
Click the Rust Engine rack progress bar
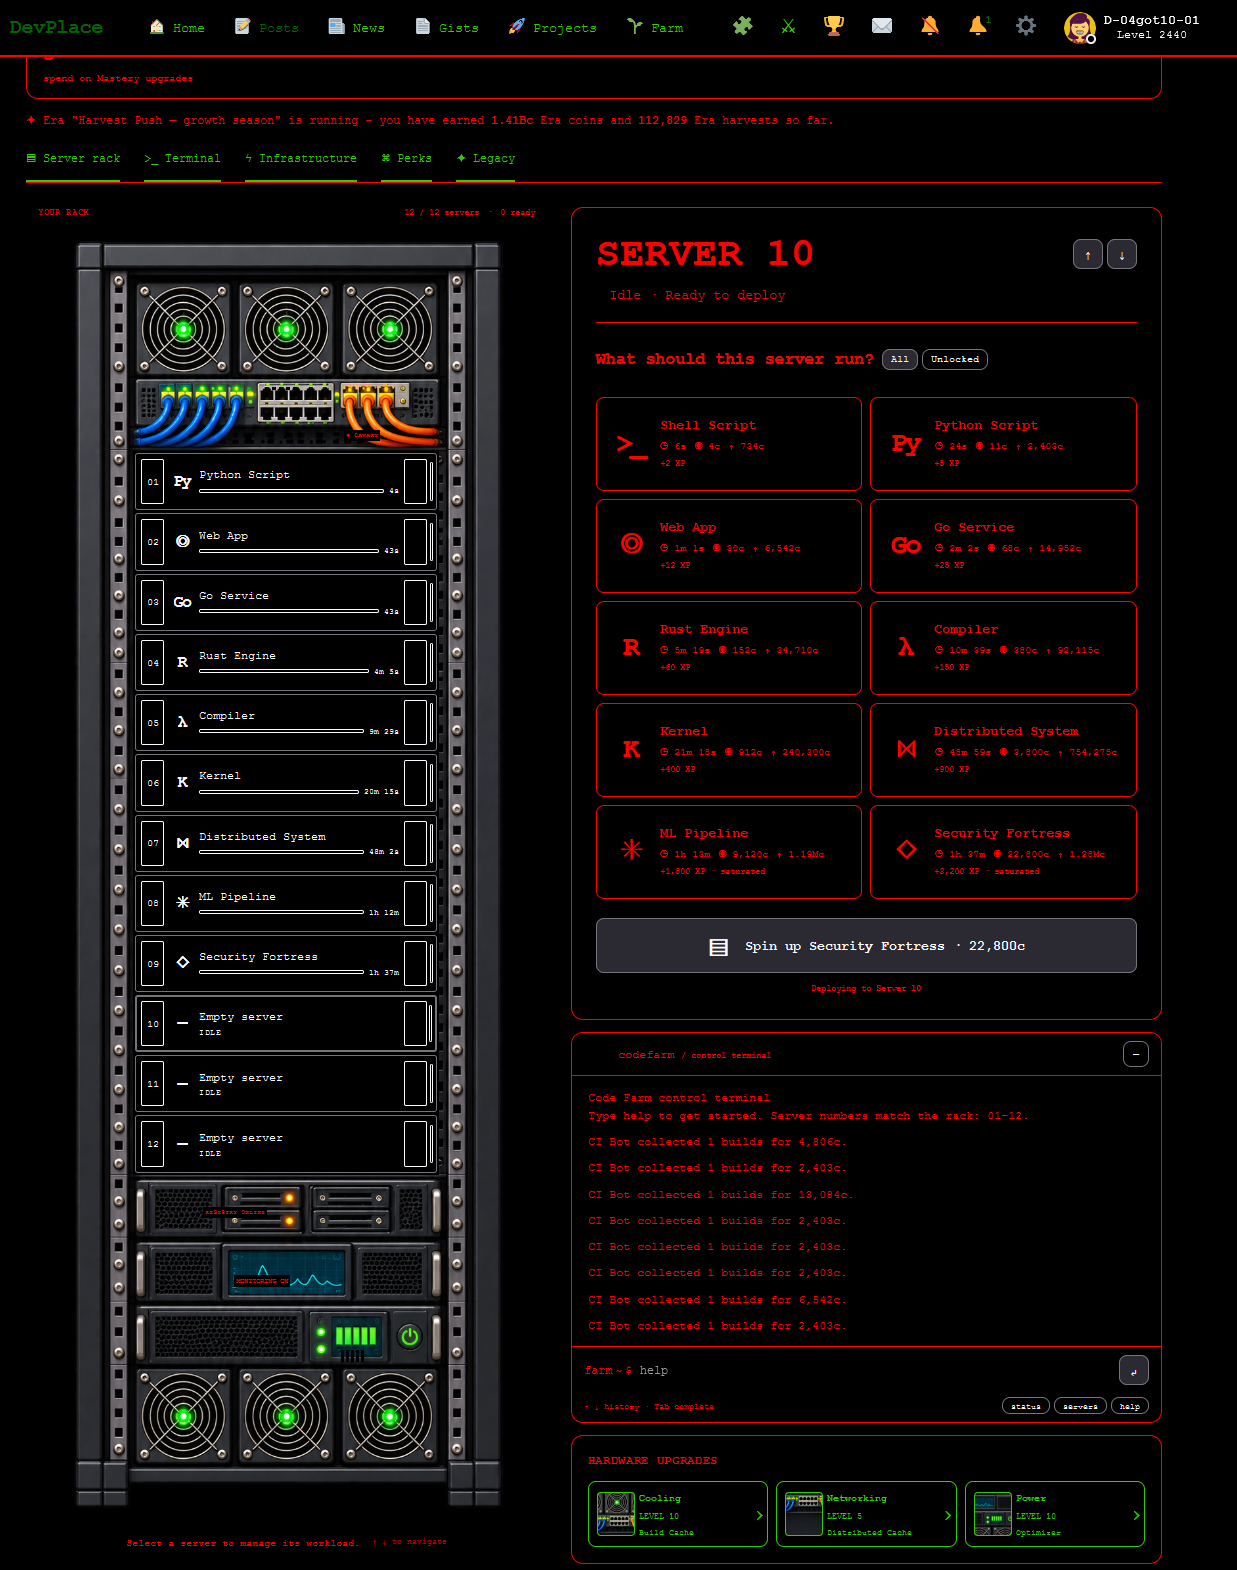(284, 671)
